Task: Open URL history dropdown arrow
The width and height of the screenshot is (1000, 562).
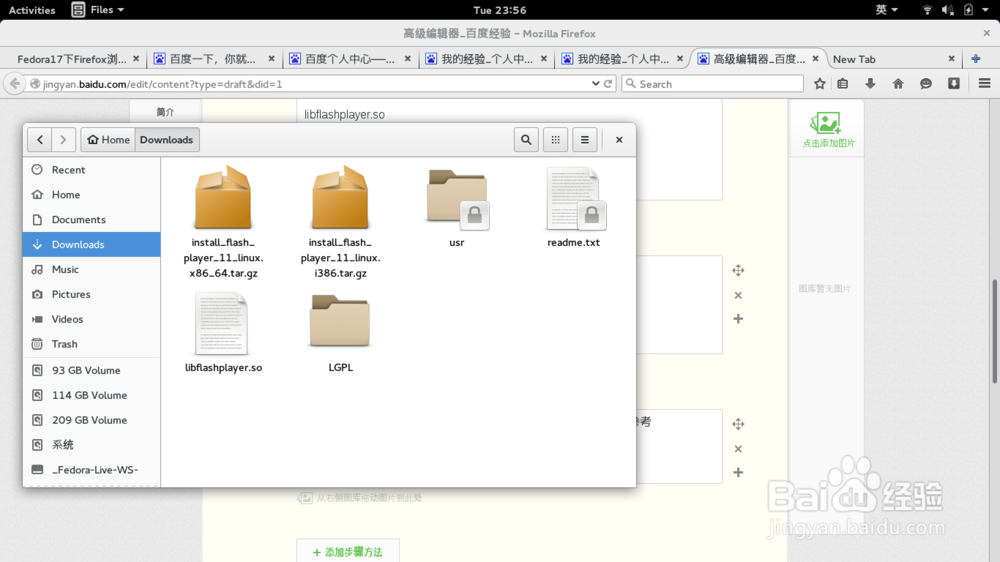Action: click(x=595, y=84)
